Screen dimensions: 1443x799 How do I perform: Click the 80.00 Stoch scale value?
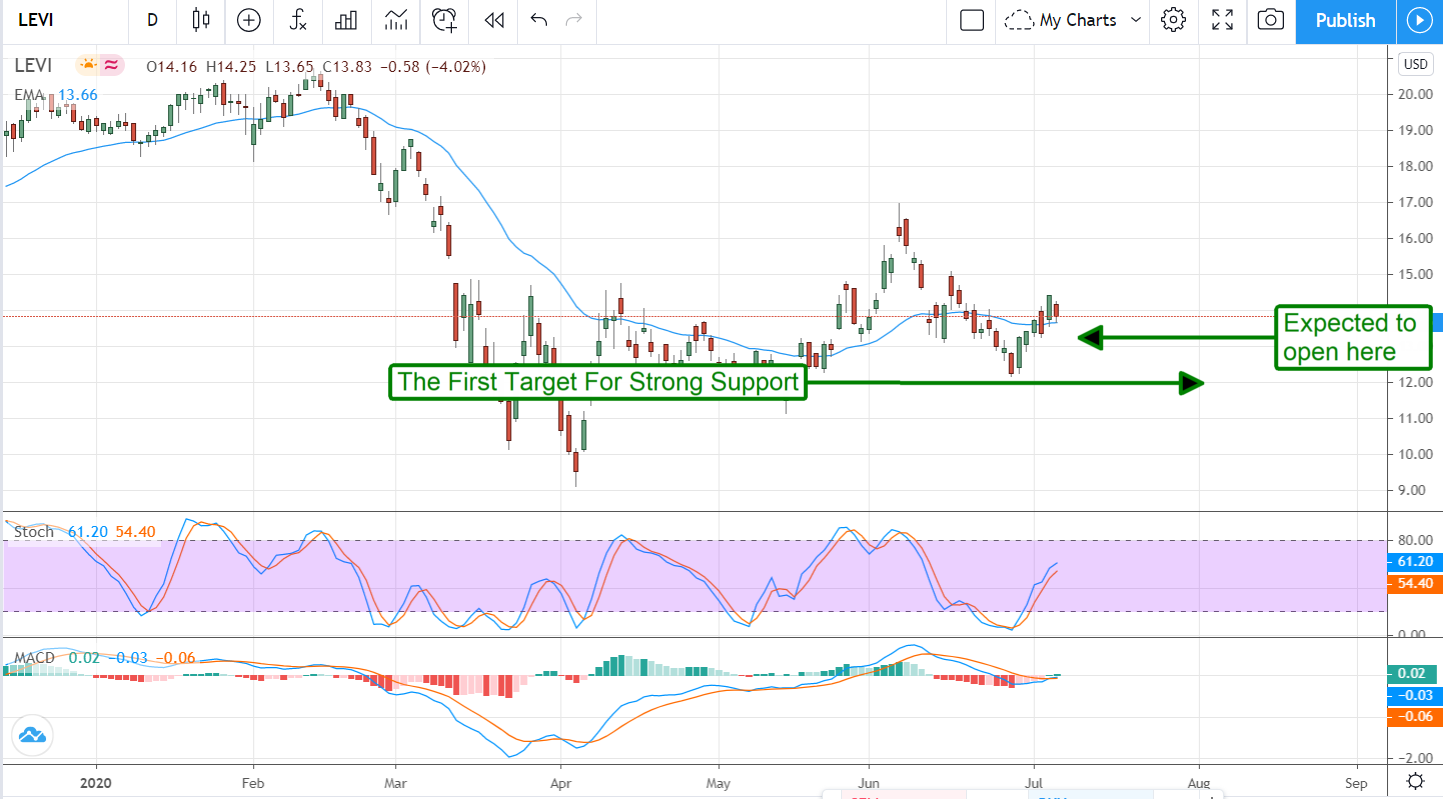pyautogui.click(x=1416, y=541)
